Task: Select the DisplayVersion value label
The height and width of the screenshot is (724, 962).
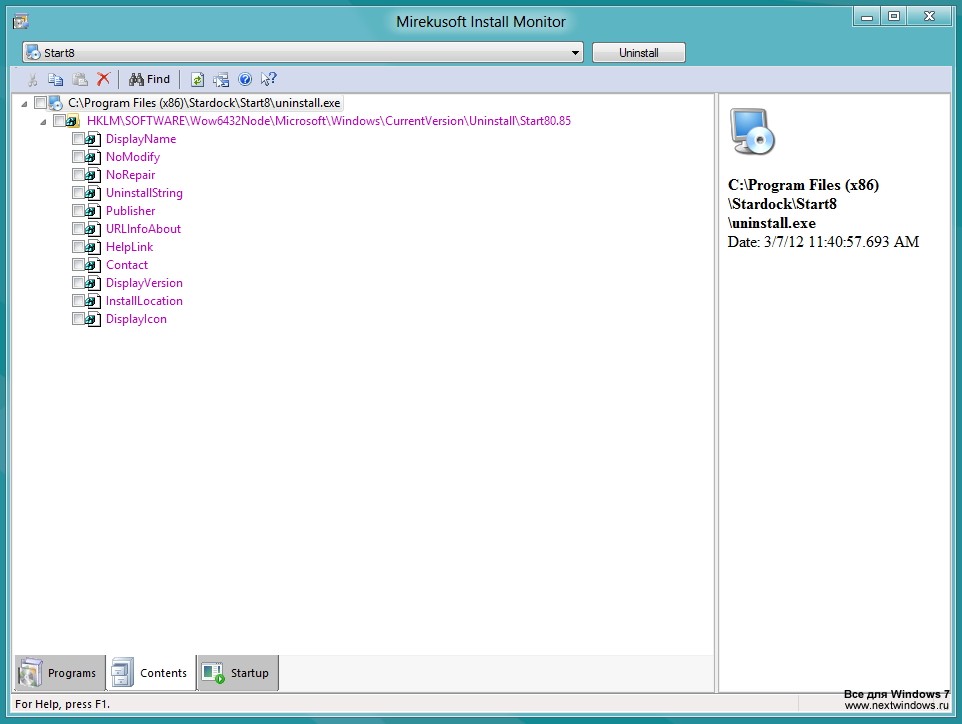Action: point(144,283)
